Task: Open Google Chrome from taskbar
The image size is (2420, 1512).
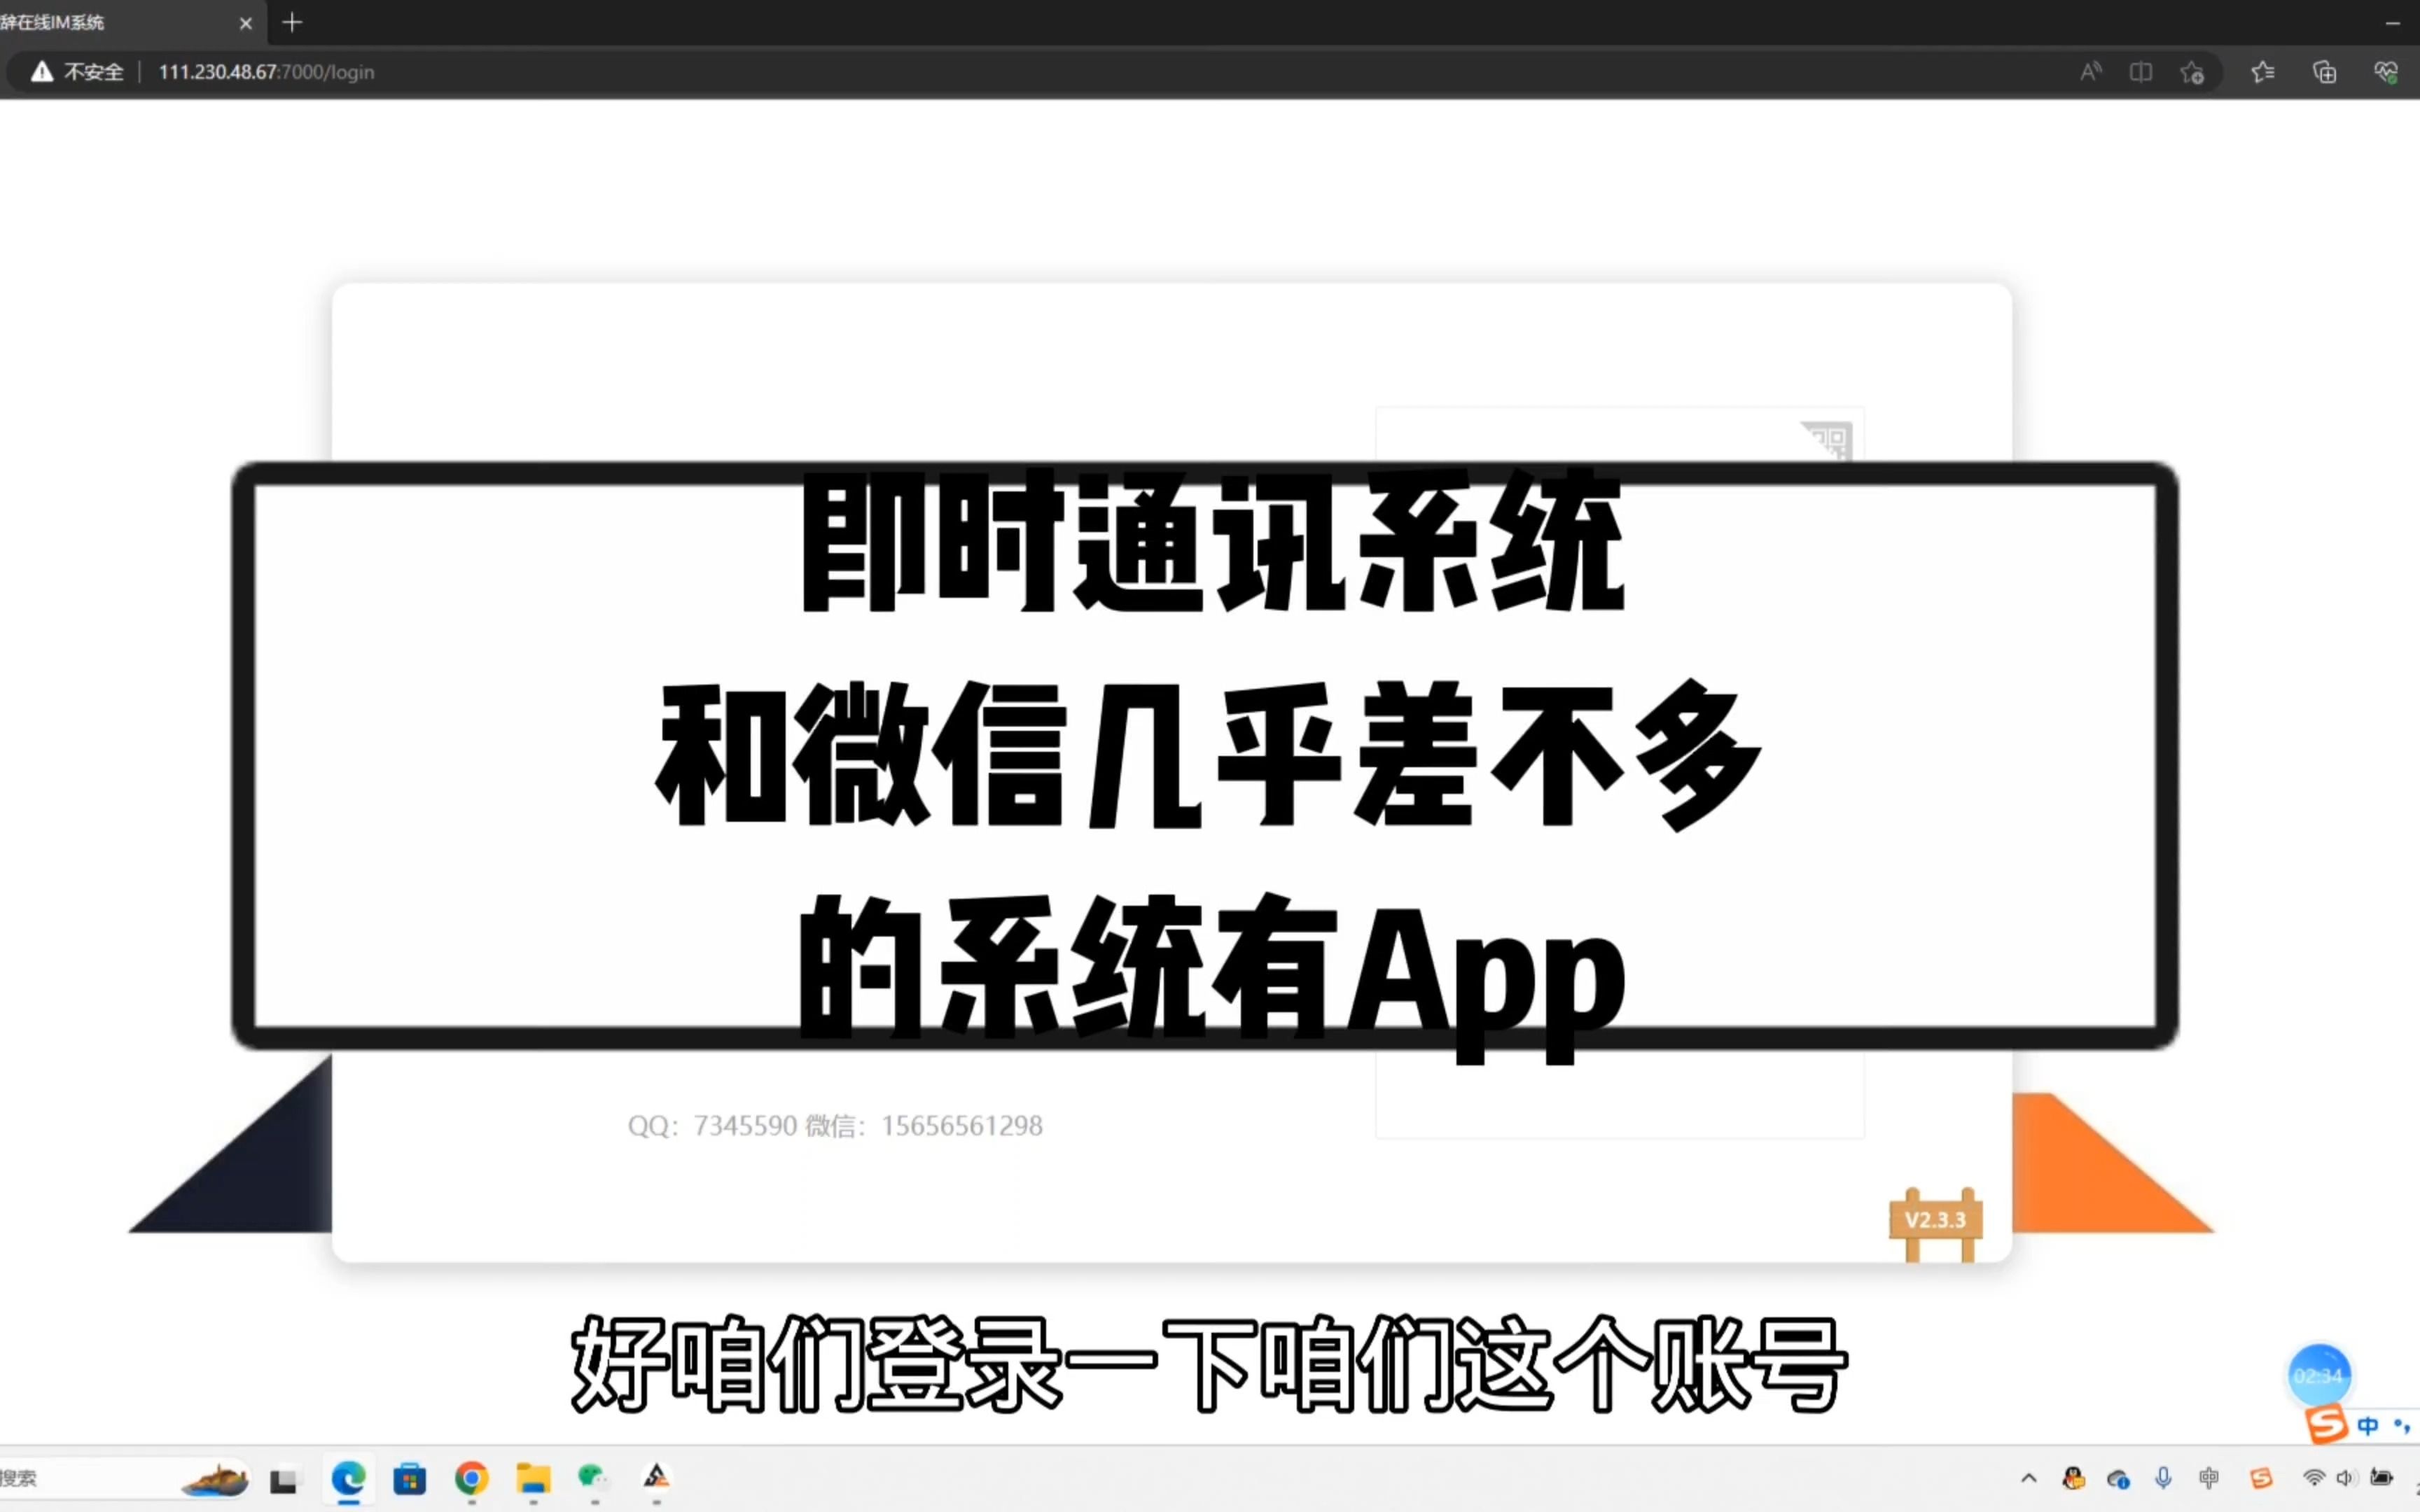Action: [x=471, y=1478]
